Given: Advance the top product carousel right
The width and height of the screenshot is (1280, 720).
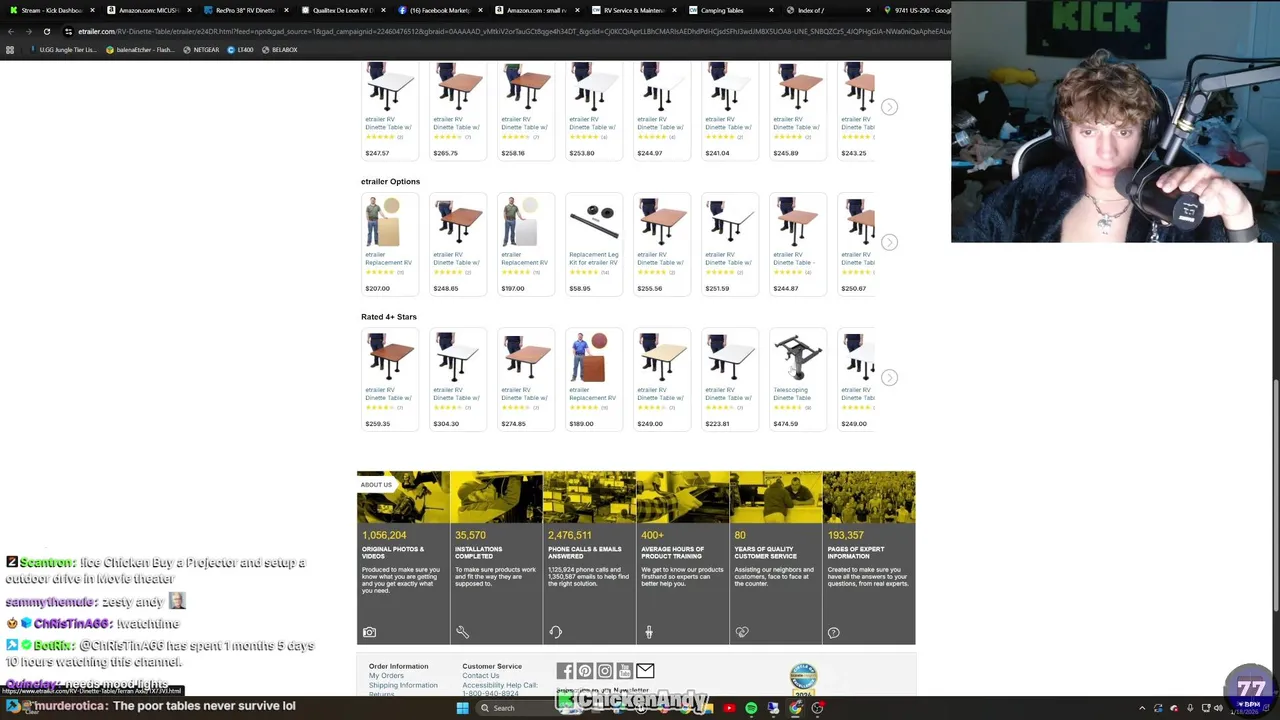Looking at the screenshot, I should coord(889,107).
